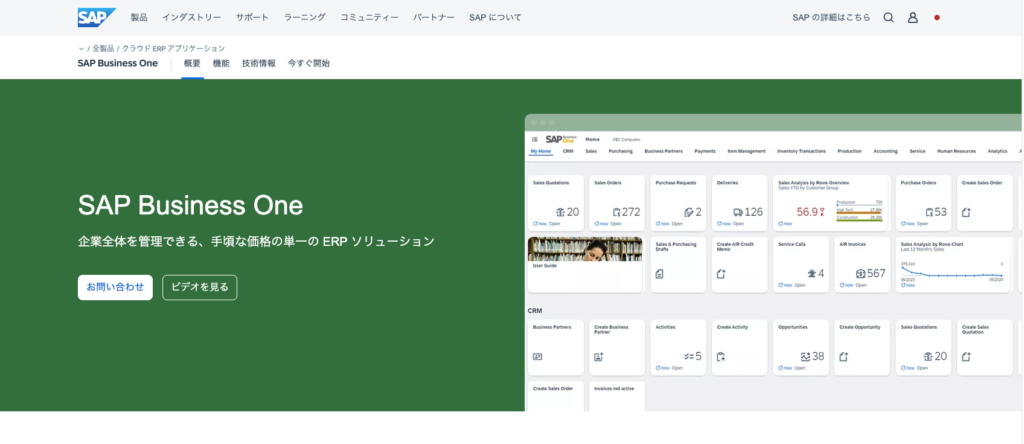Open the クラウド ERP アプリケーション breadcrumb link
Viewport: 1024px width, 444px height.
click(173, 48)
